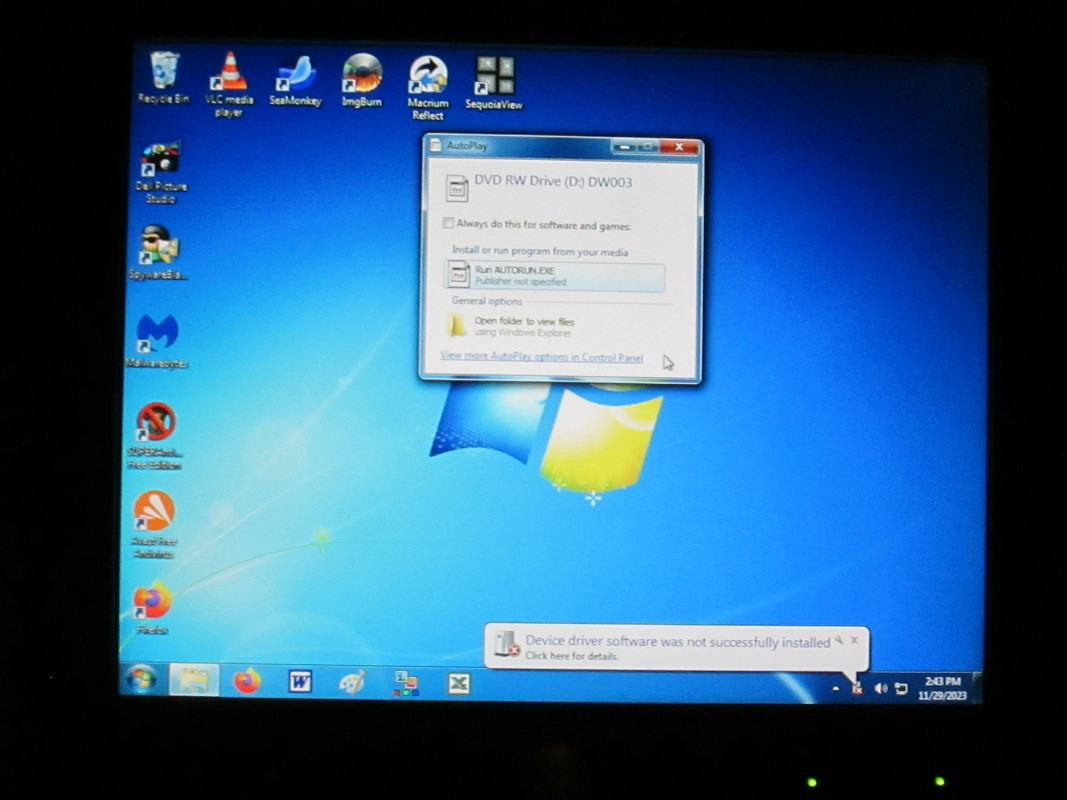Image resolution: width=1067 pixels, height=800 pixels.
Task: Open Macrium Reflect shortcut
Action: click(427, 88)
